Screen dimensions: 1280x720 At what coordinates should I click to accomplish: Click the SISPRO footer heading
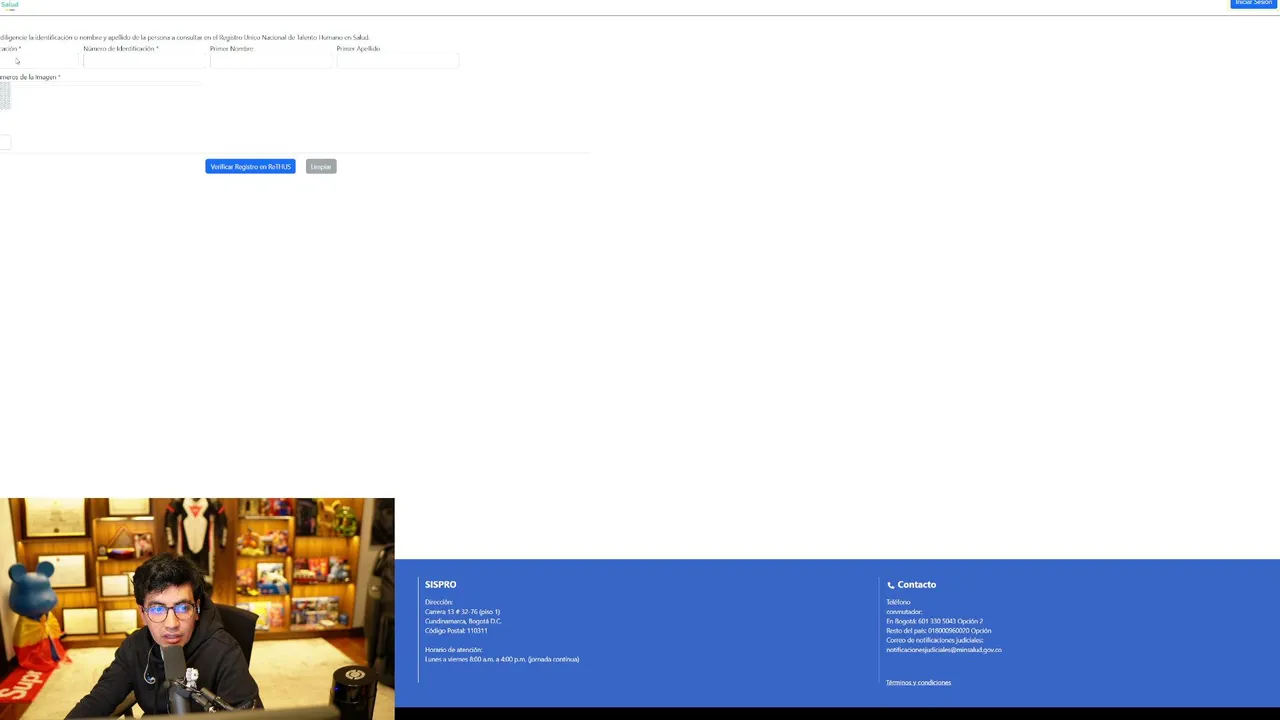440,585
